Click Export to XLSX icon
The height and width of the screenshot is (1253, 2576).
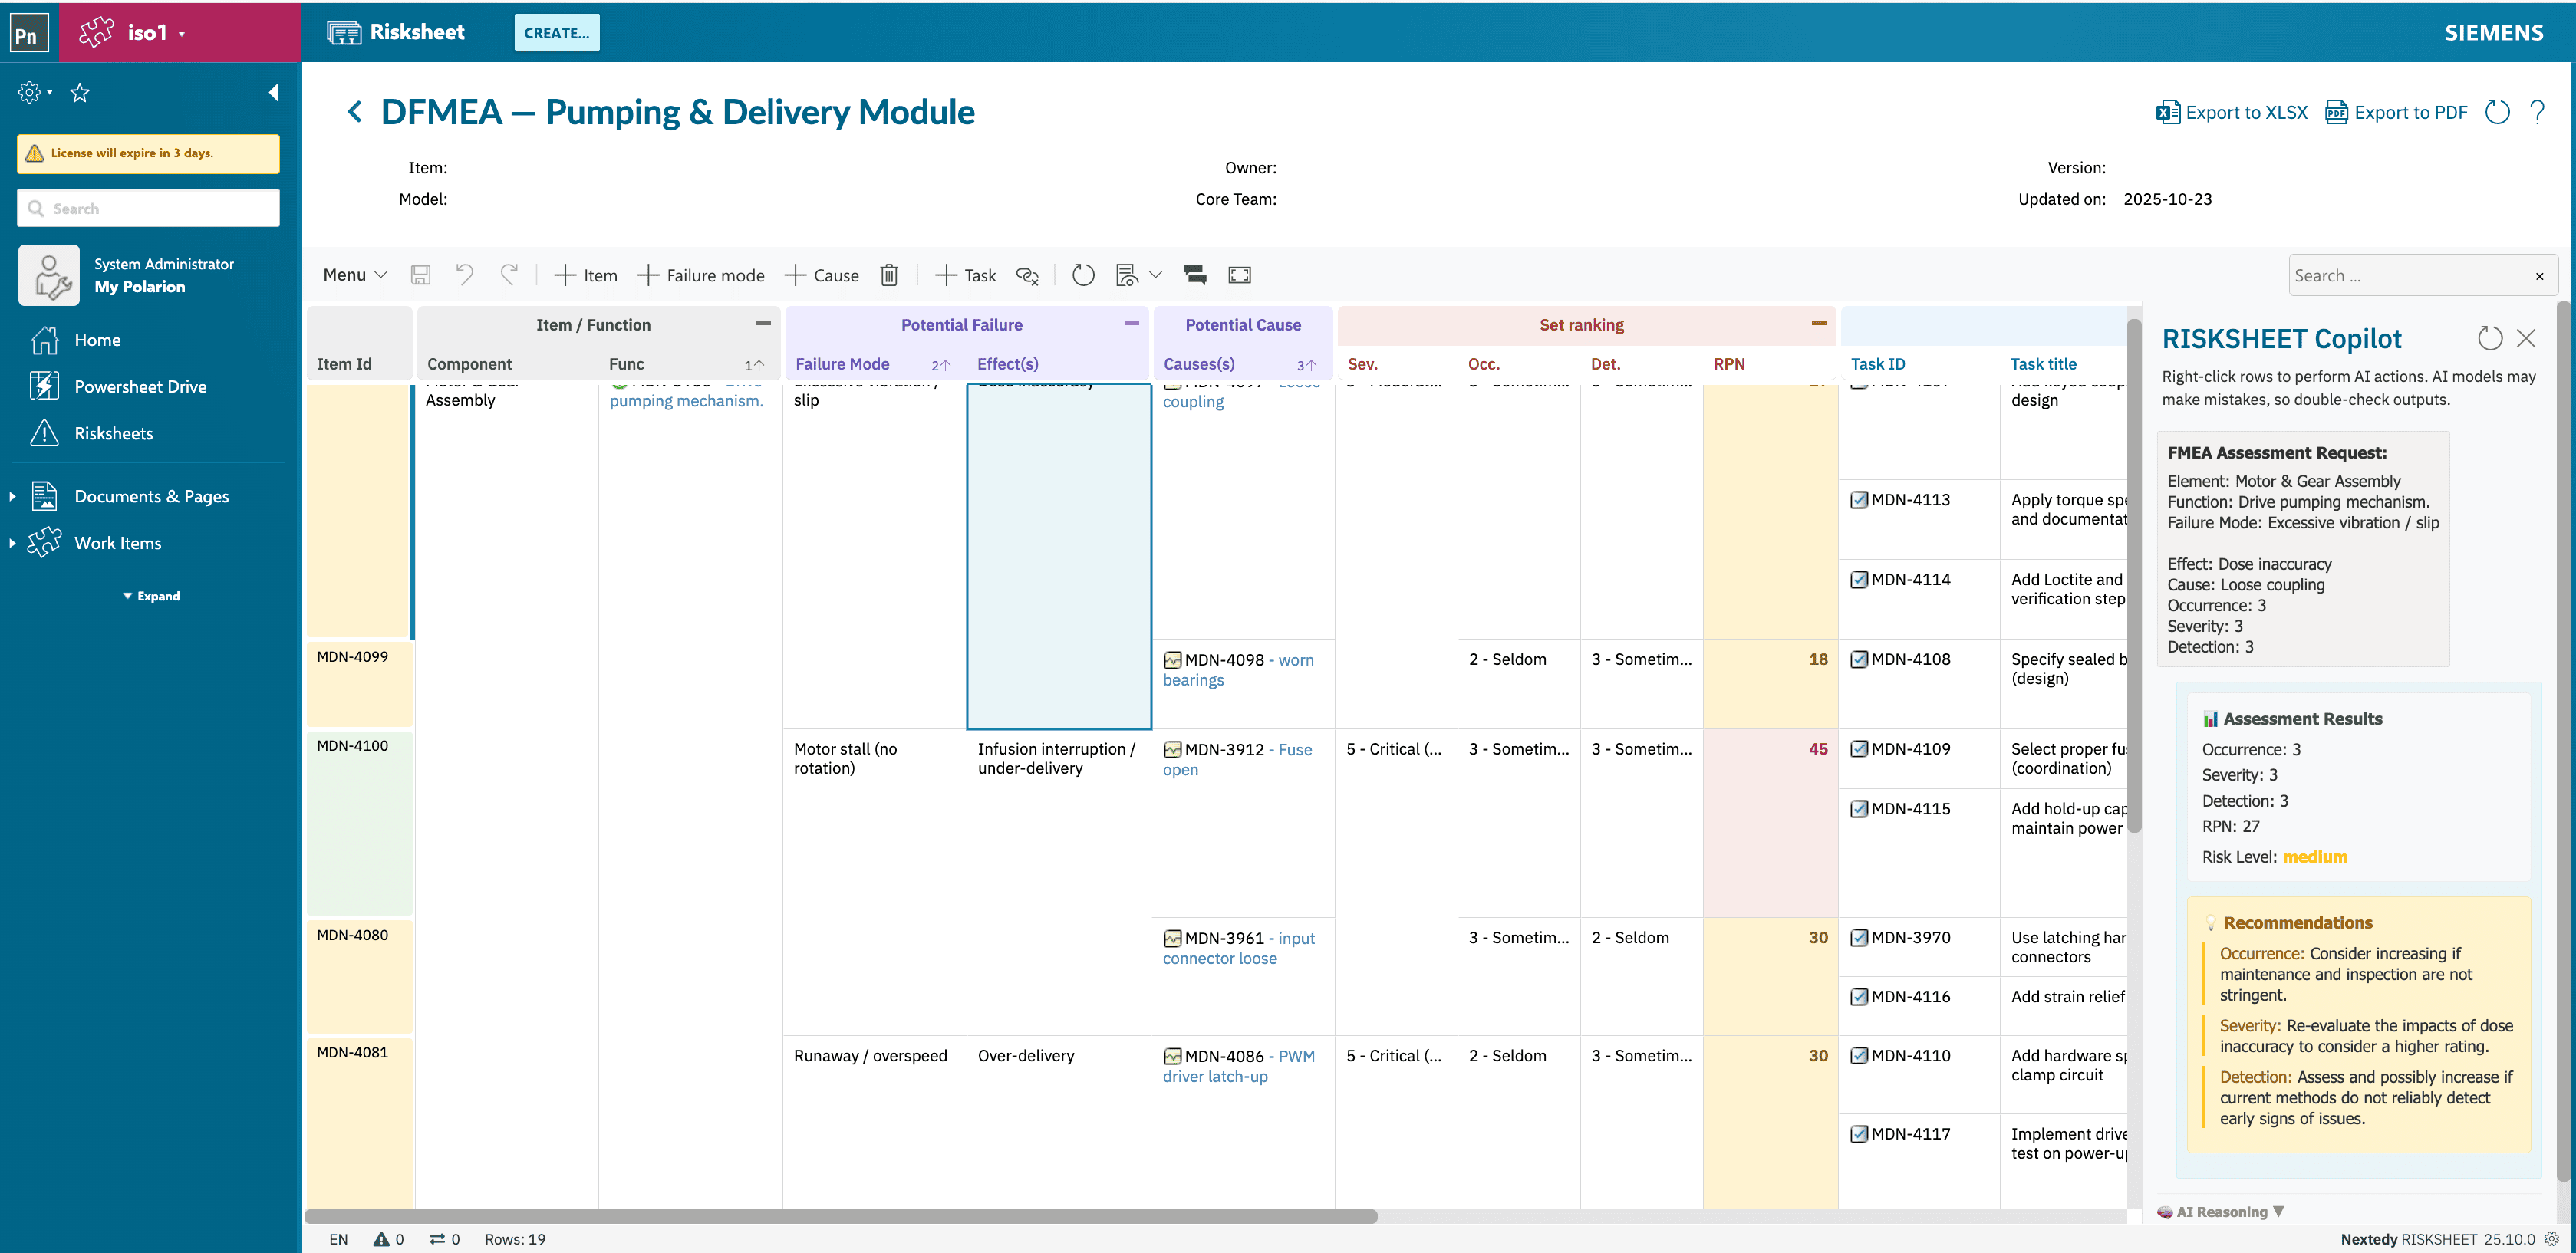click(2167, 112)
